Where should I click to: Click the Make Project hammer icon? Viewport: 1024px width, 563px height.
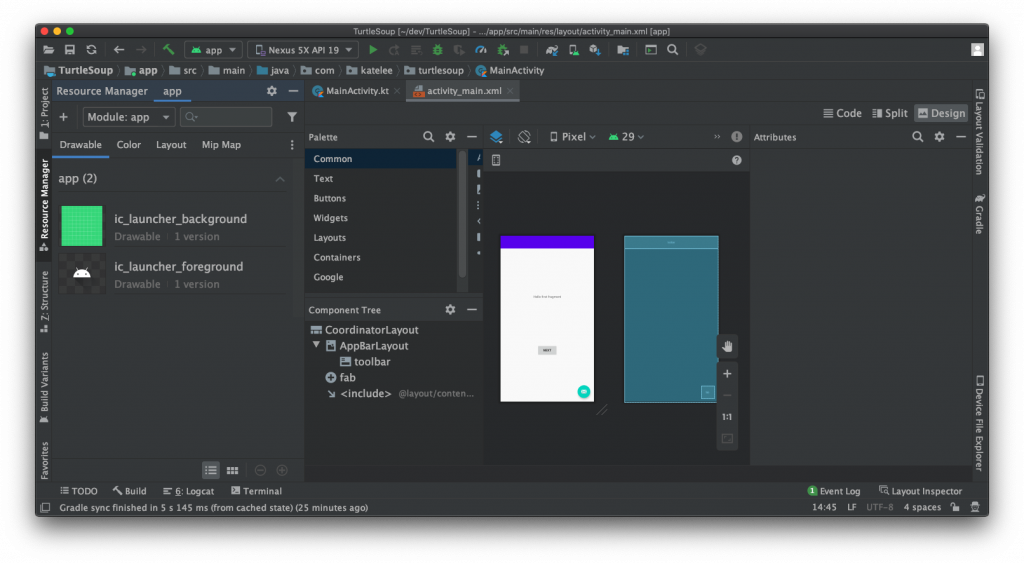coord(169,49)
